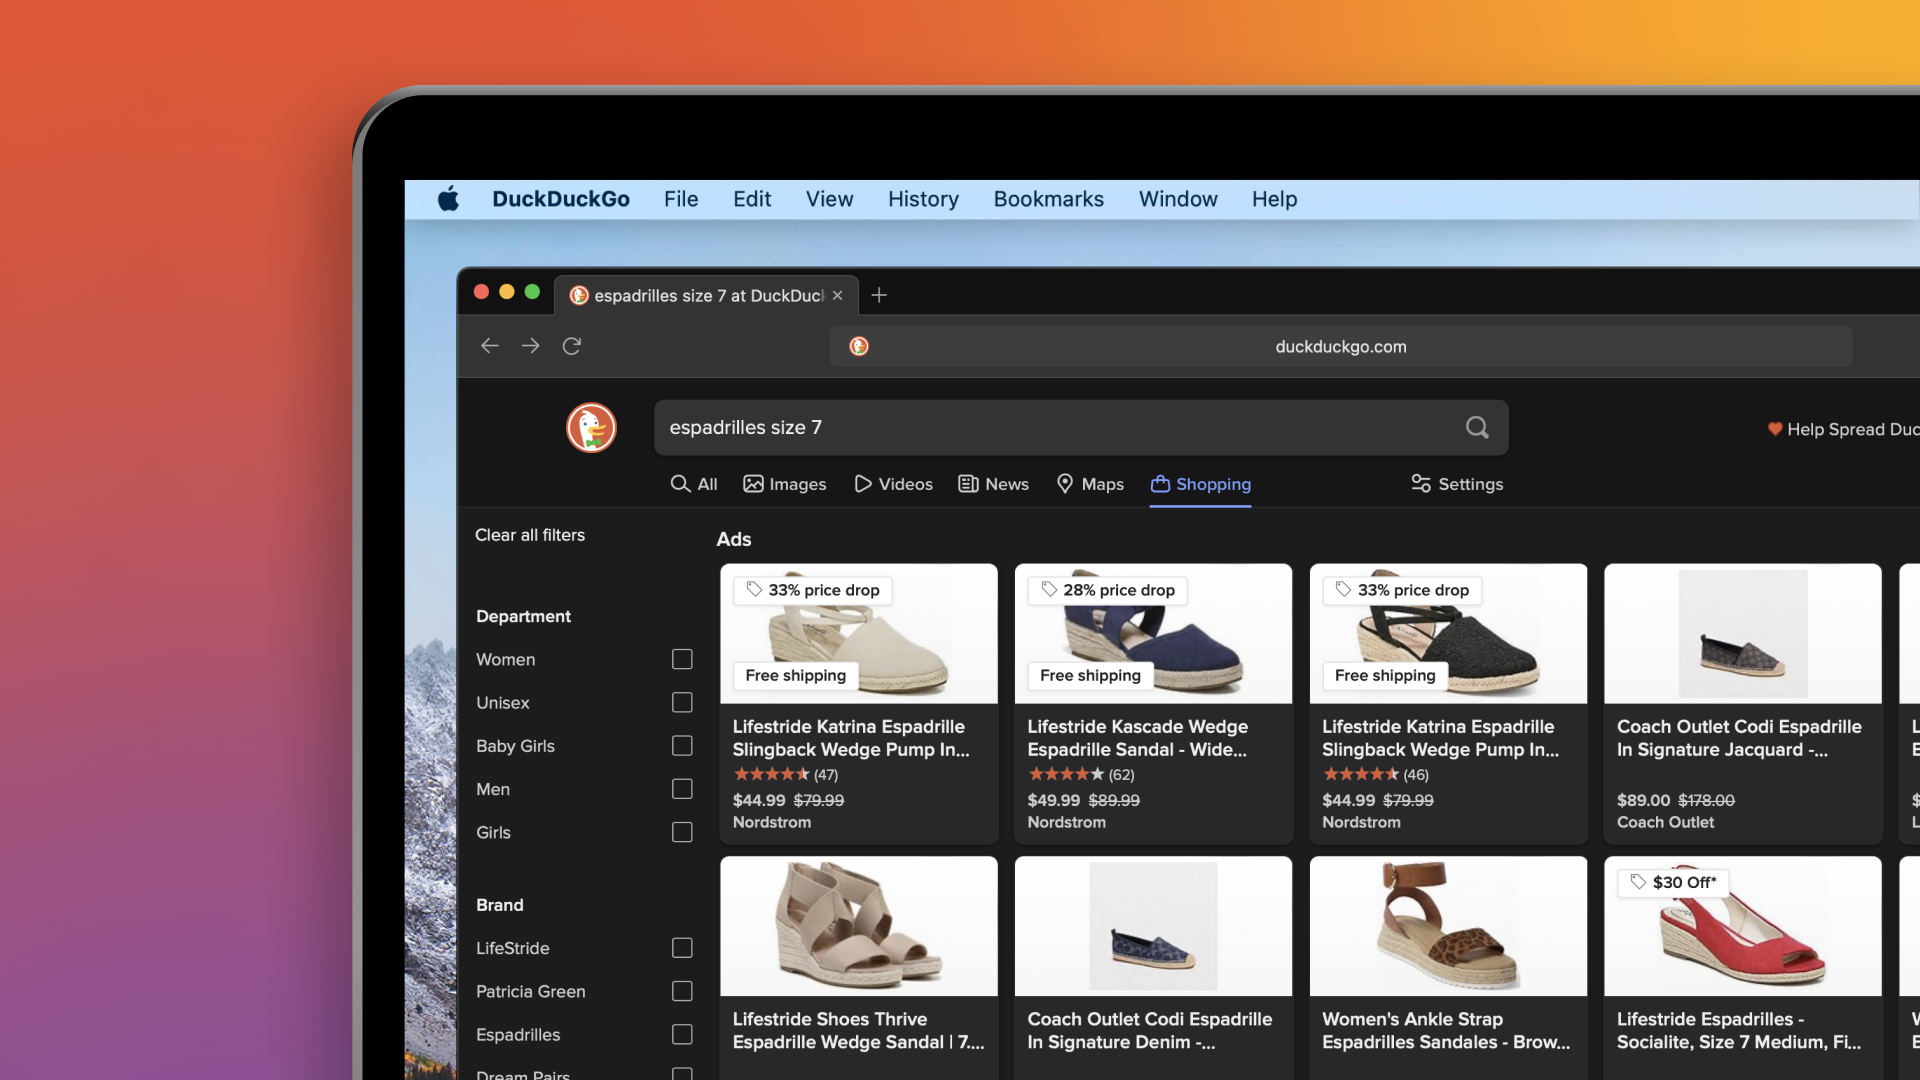Click the DuckDuckGo icon in address bar
Viewport: 1920px width, 1080px height.
pos(859,346)
